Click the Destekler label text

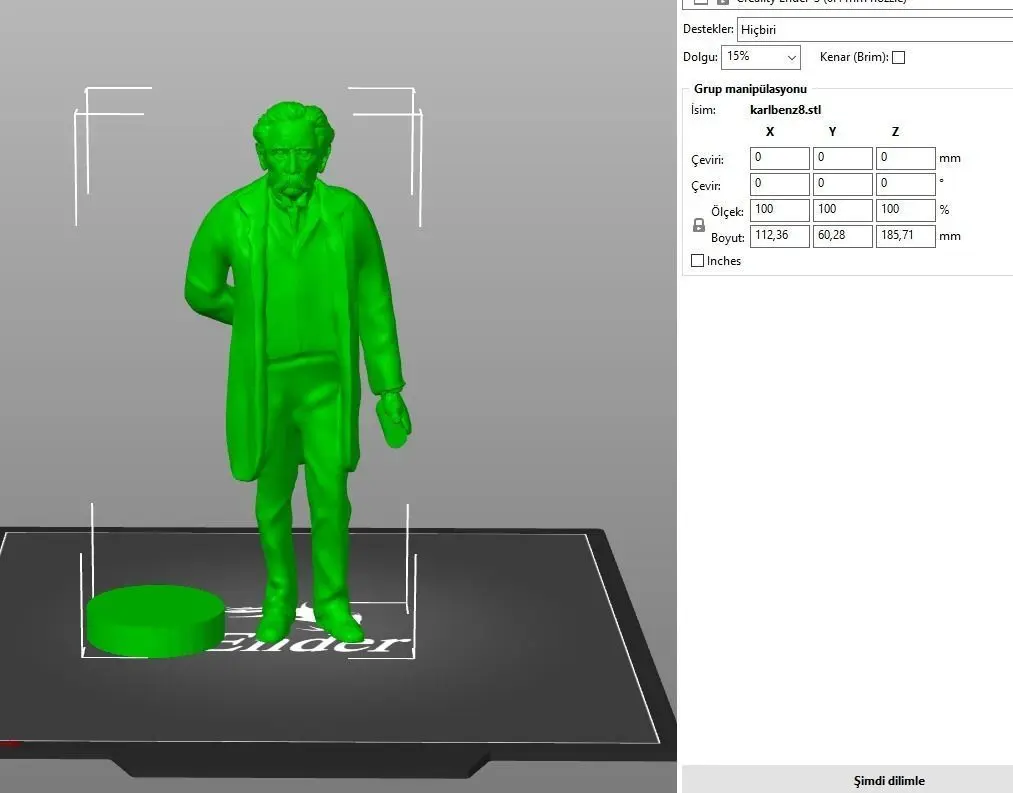pos(708,29)
